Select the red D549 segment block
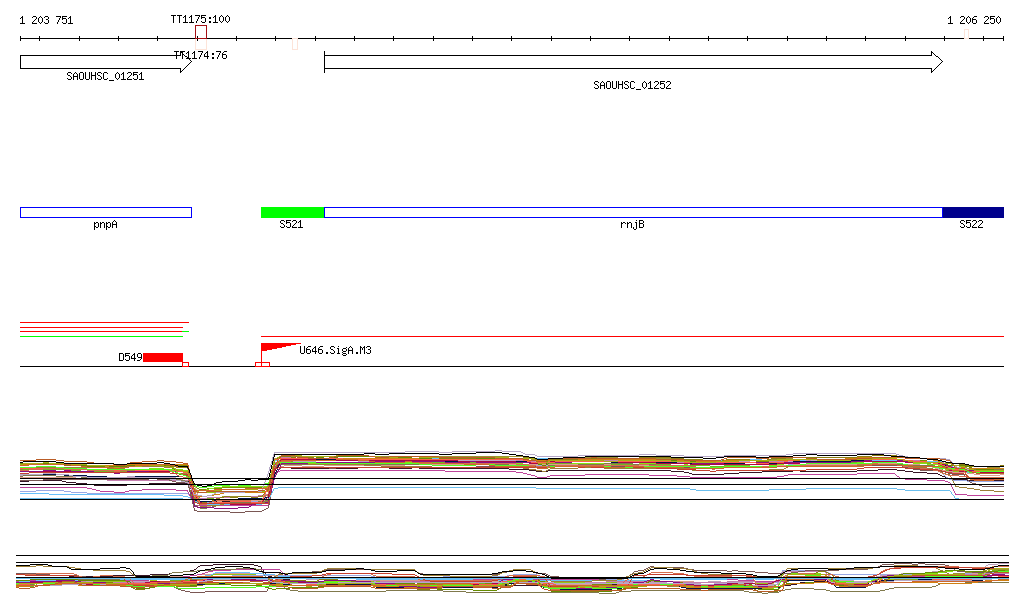The height and width of the screenshot is (611, 1024). [163, 357]
